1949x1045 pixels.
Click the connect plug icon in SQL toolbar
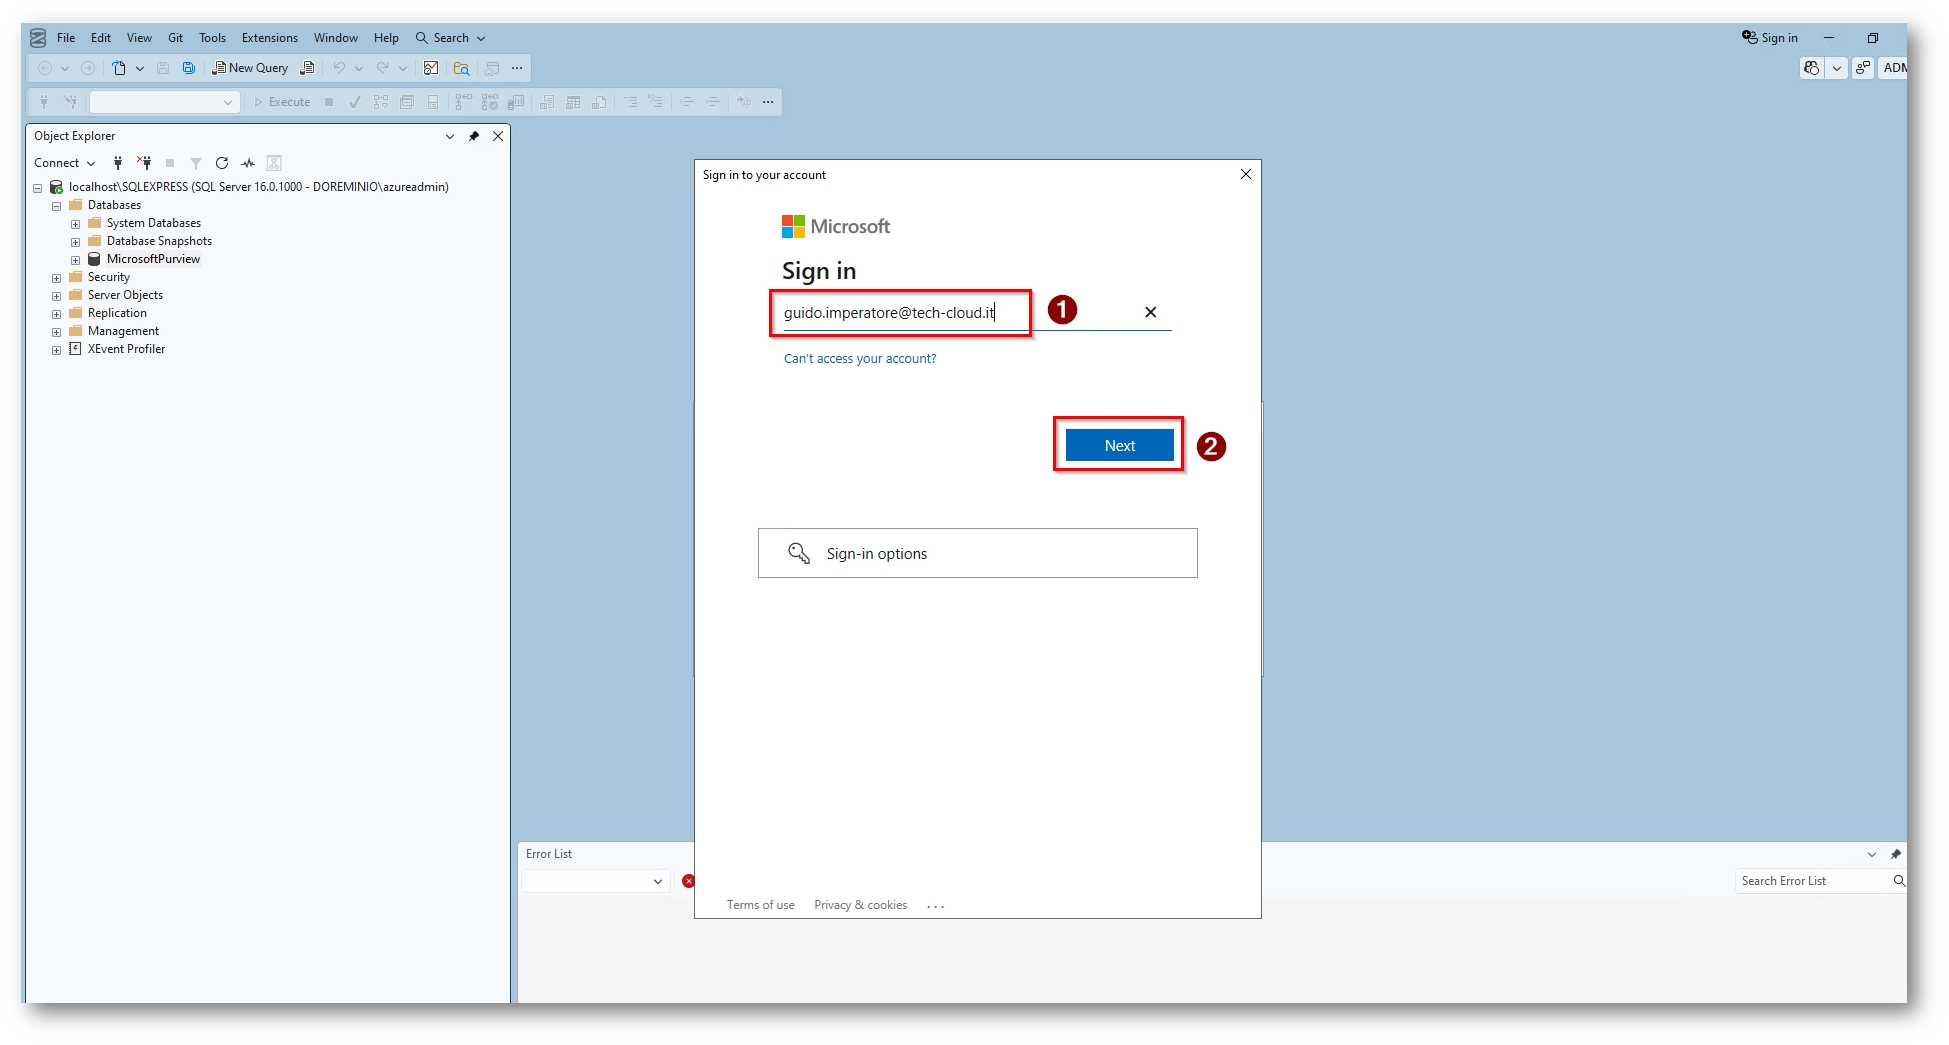coord(44,102)
